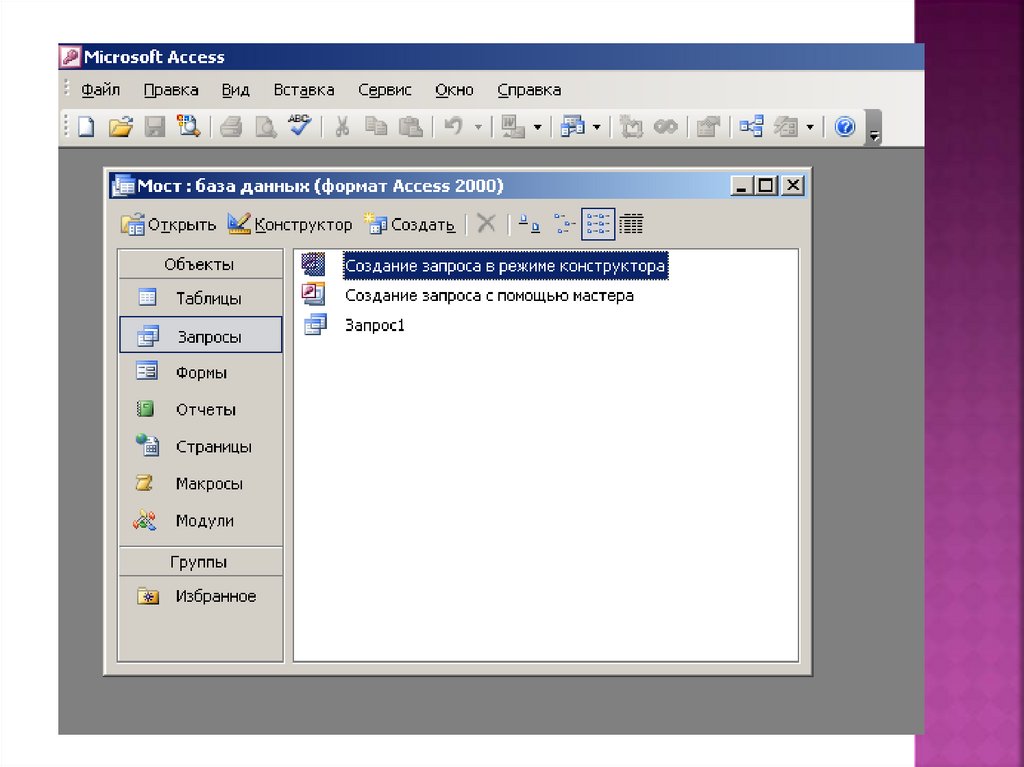Minimize the Мост database window
Viewport: 1024px width, 767px height.
[x=741, y=186]
